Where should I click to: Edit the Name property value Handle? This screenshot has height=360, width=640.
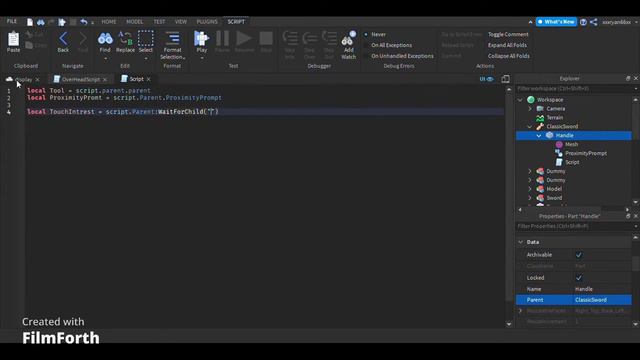(602, 289)
